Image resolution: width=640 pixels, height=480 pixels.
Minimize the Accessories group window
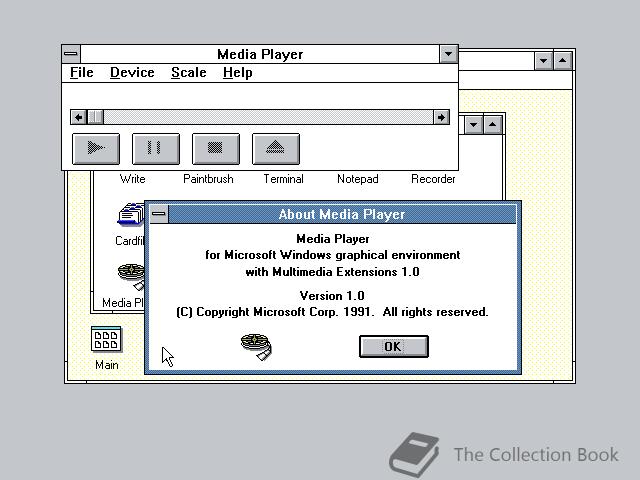point(474,124)
